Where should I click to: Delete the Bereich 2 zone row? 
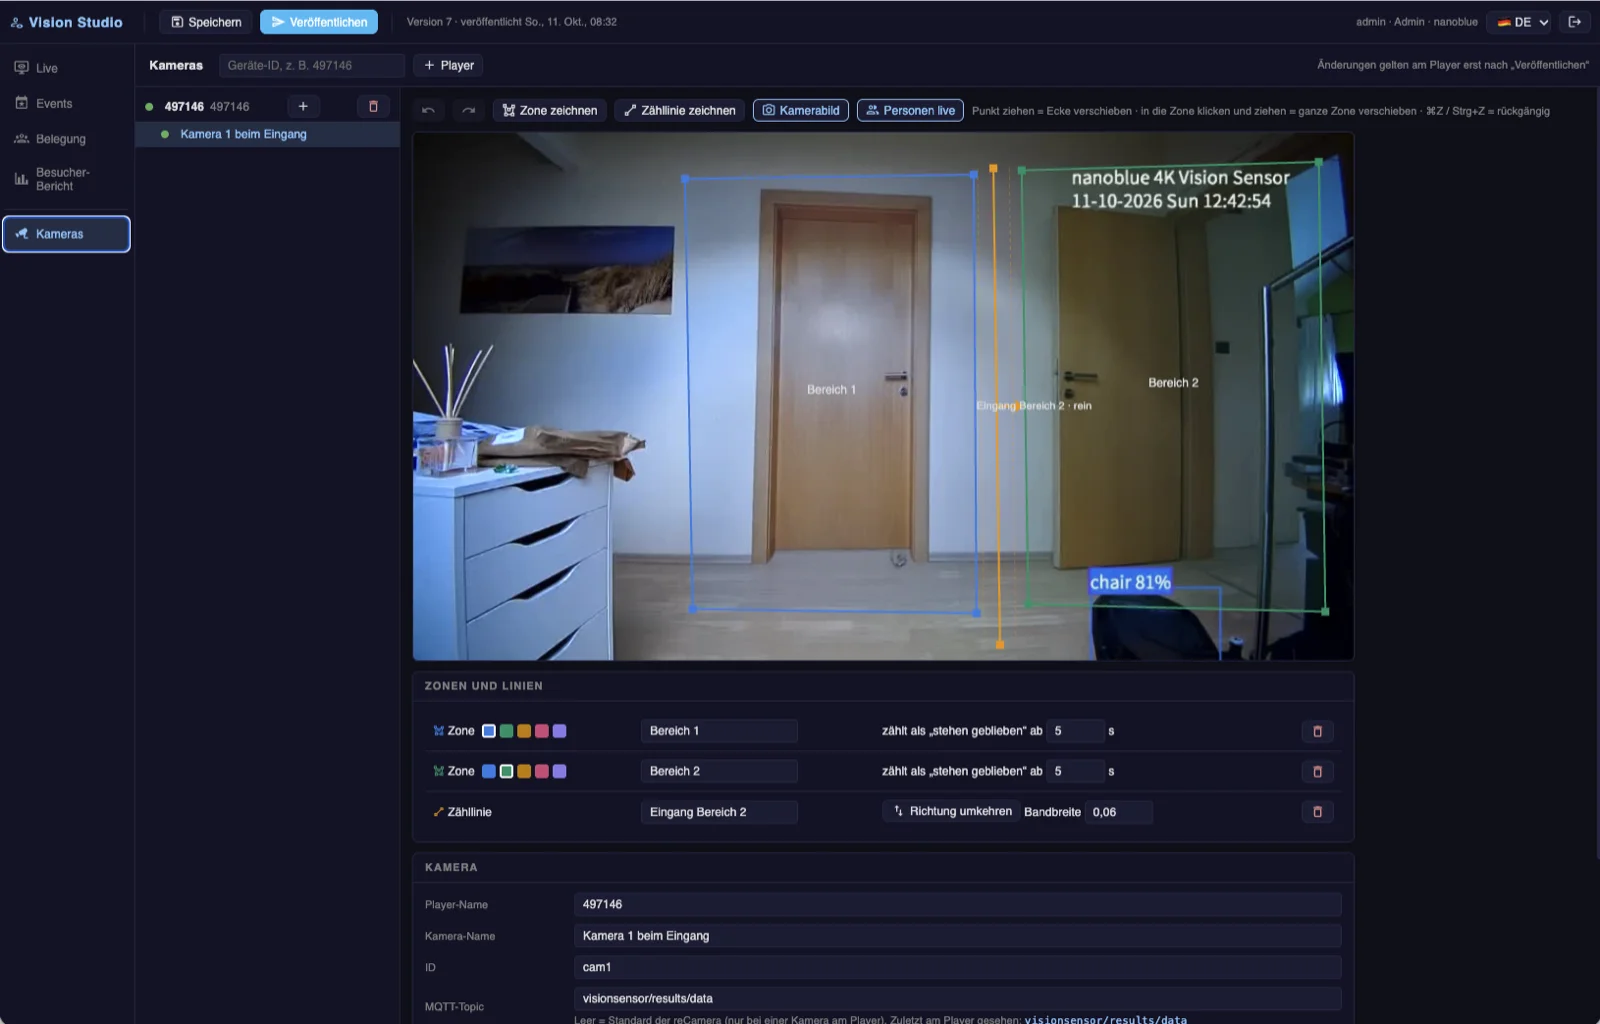(1317, 771)
